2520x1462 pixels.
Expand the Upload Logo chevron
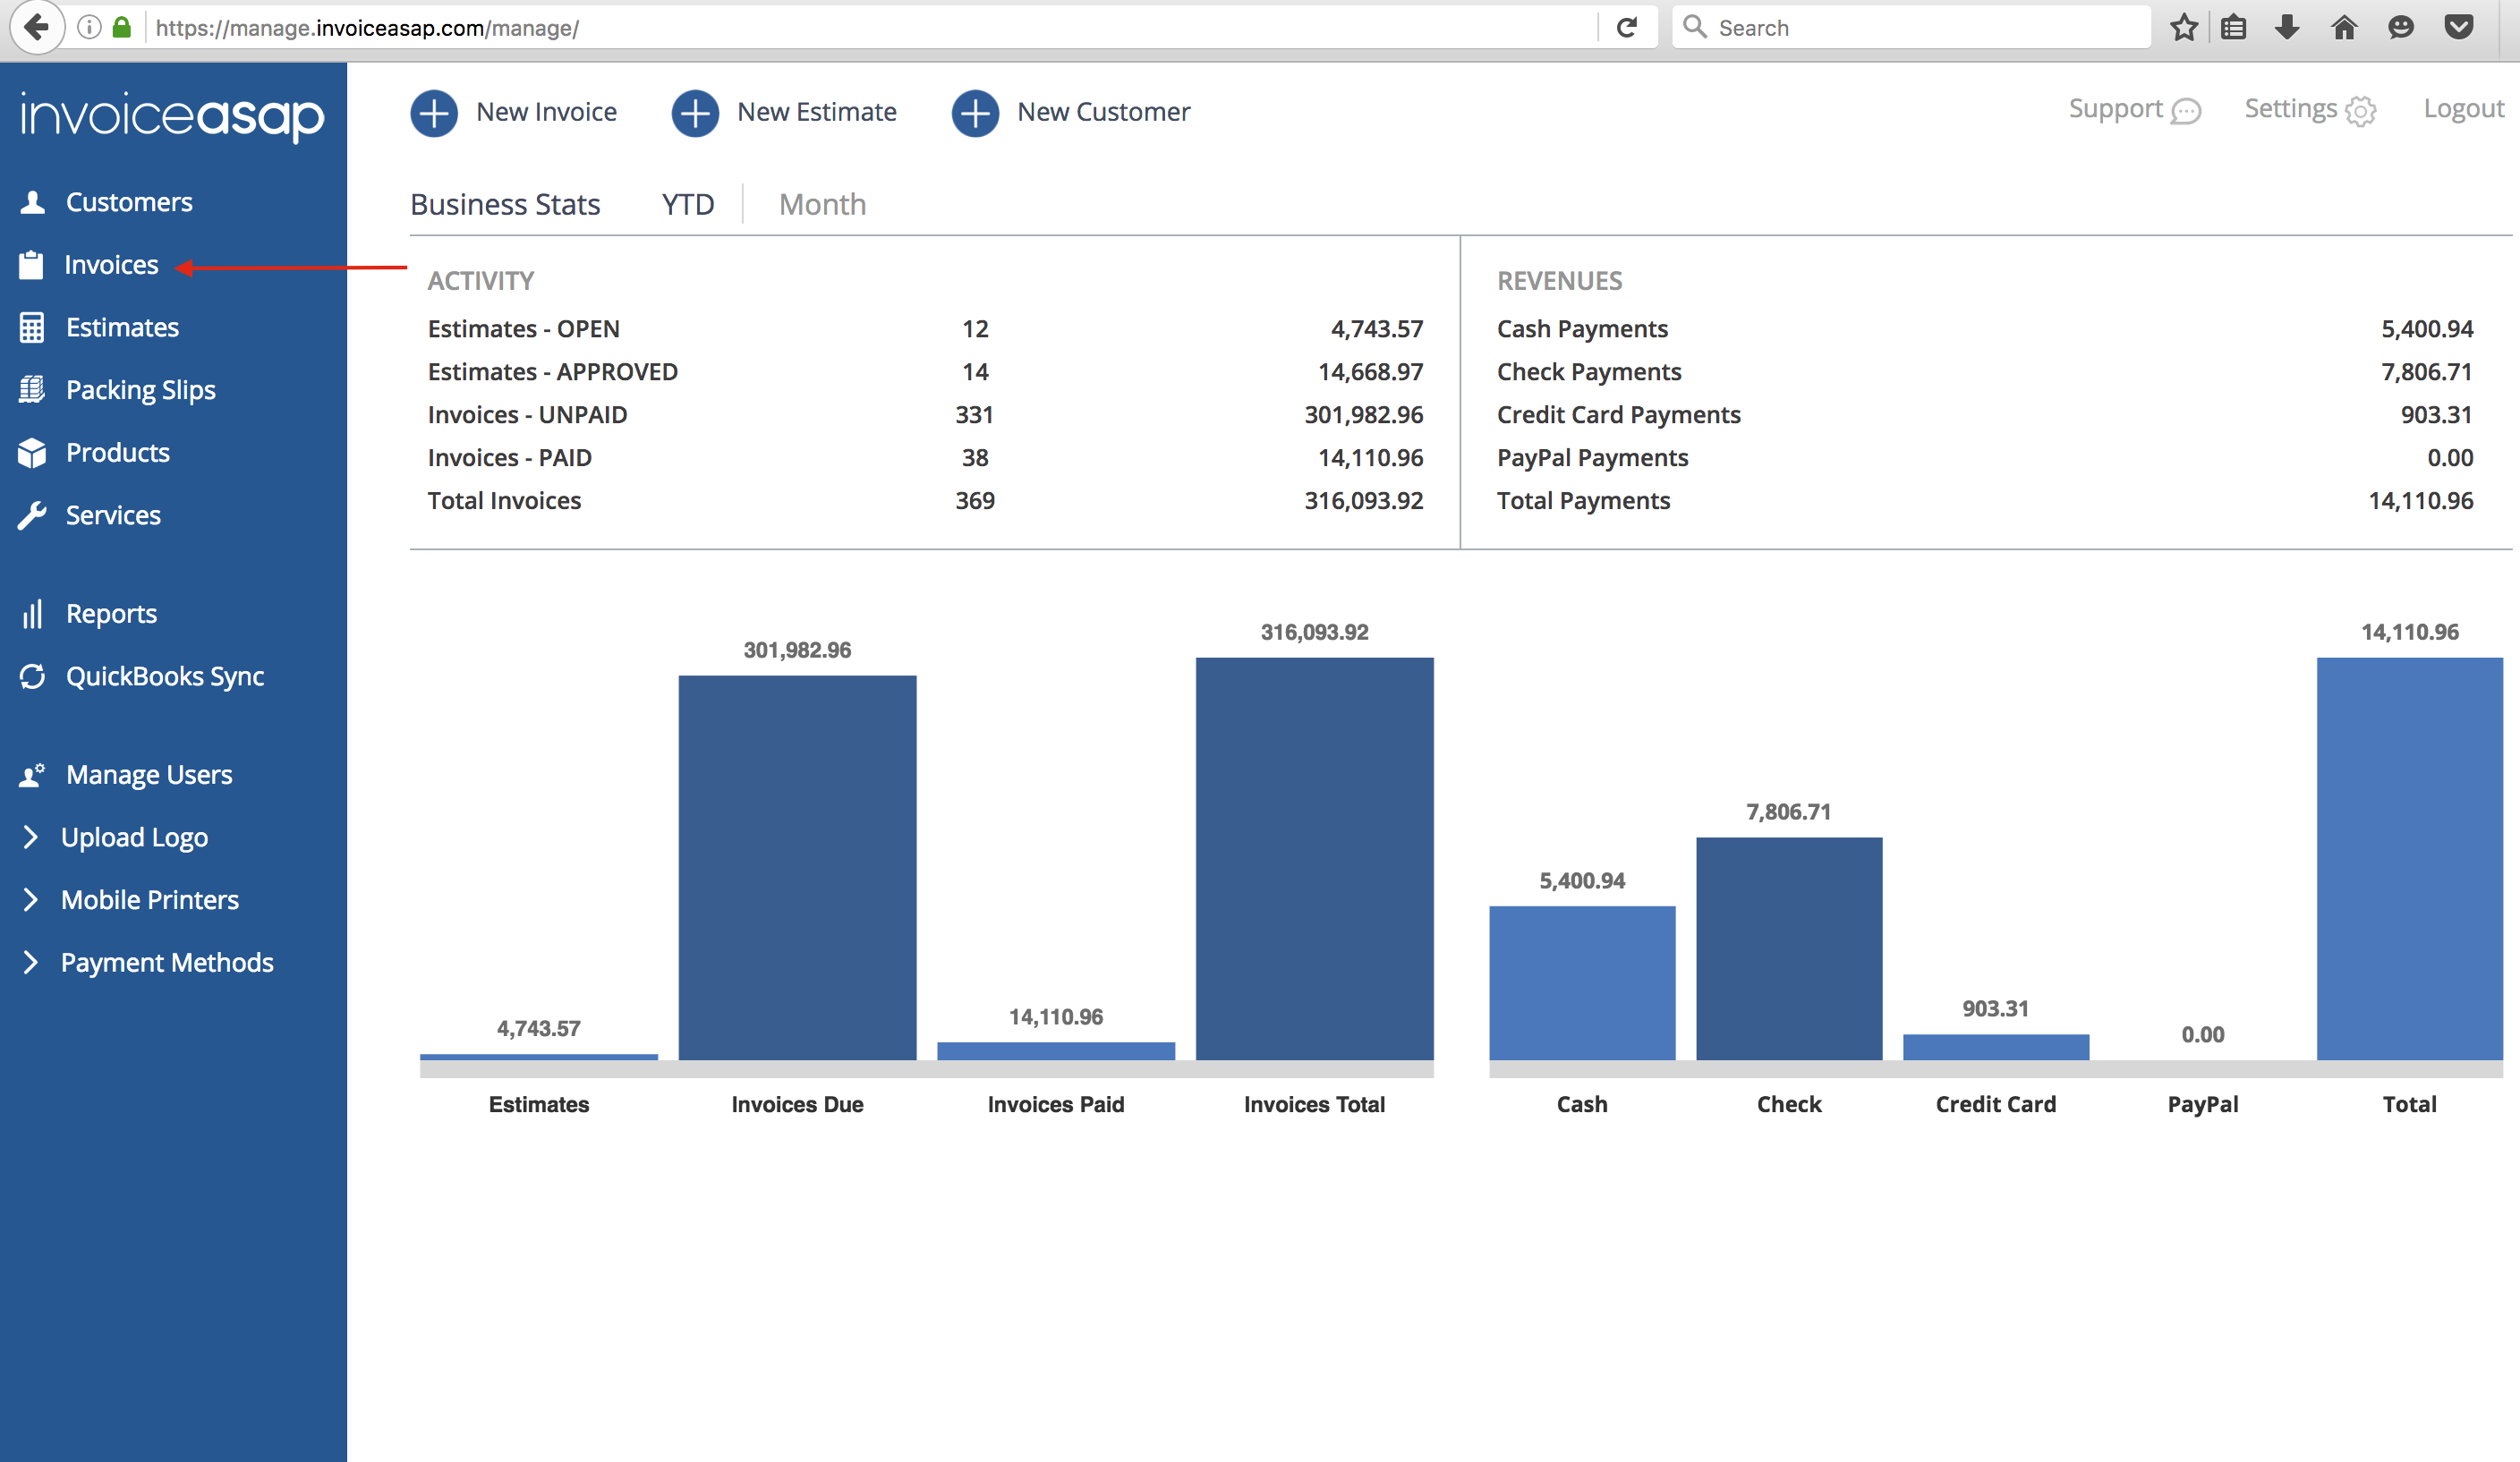point(30,837)
